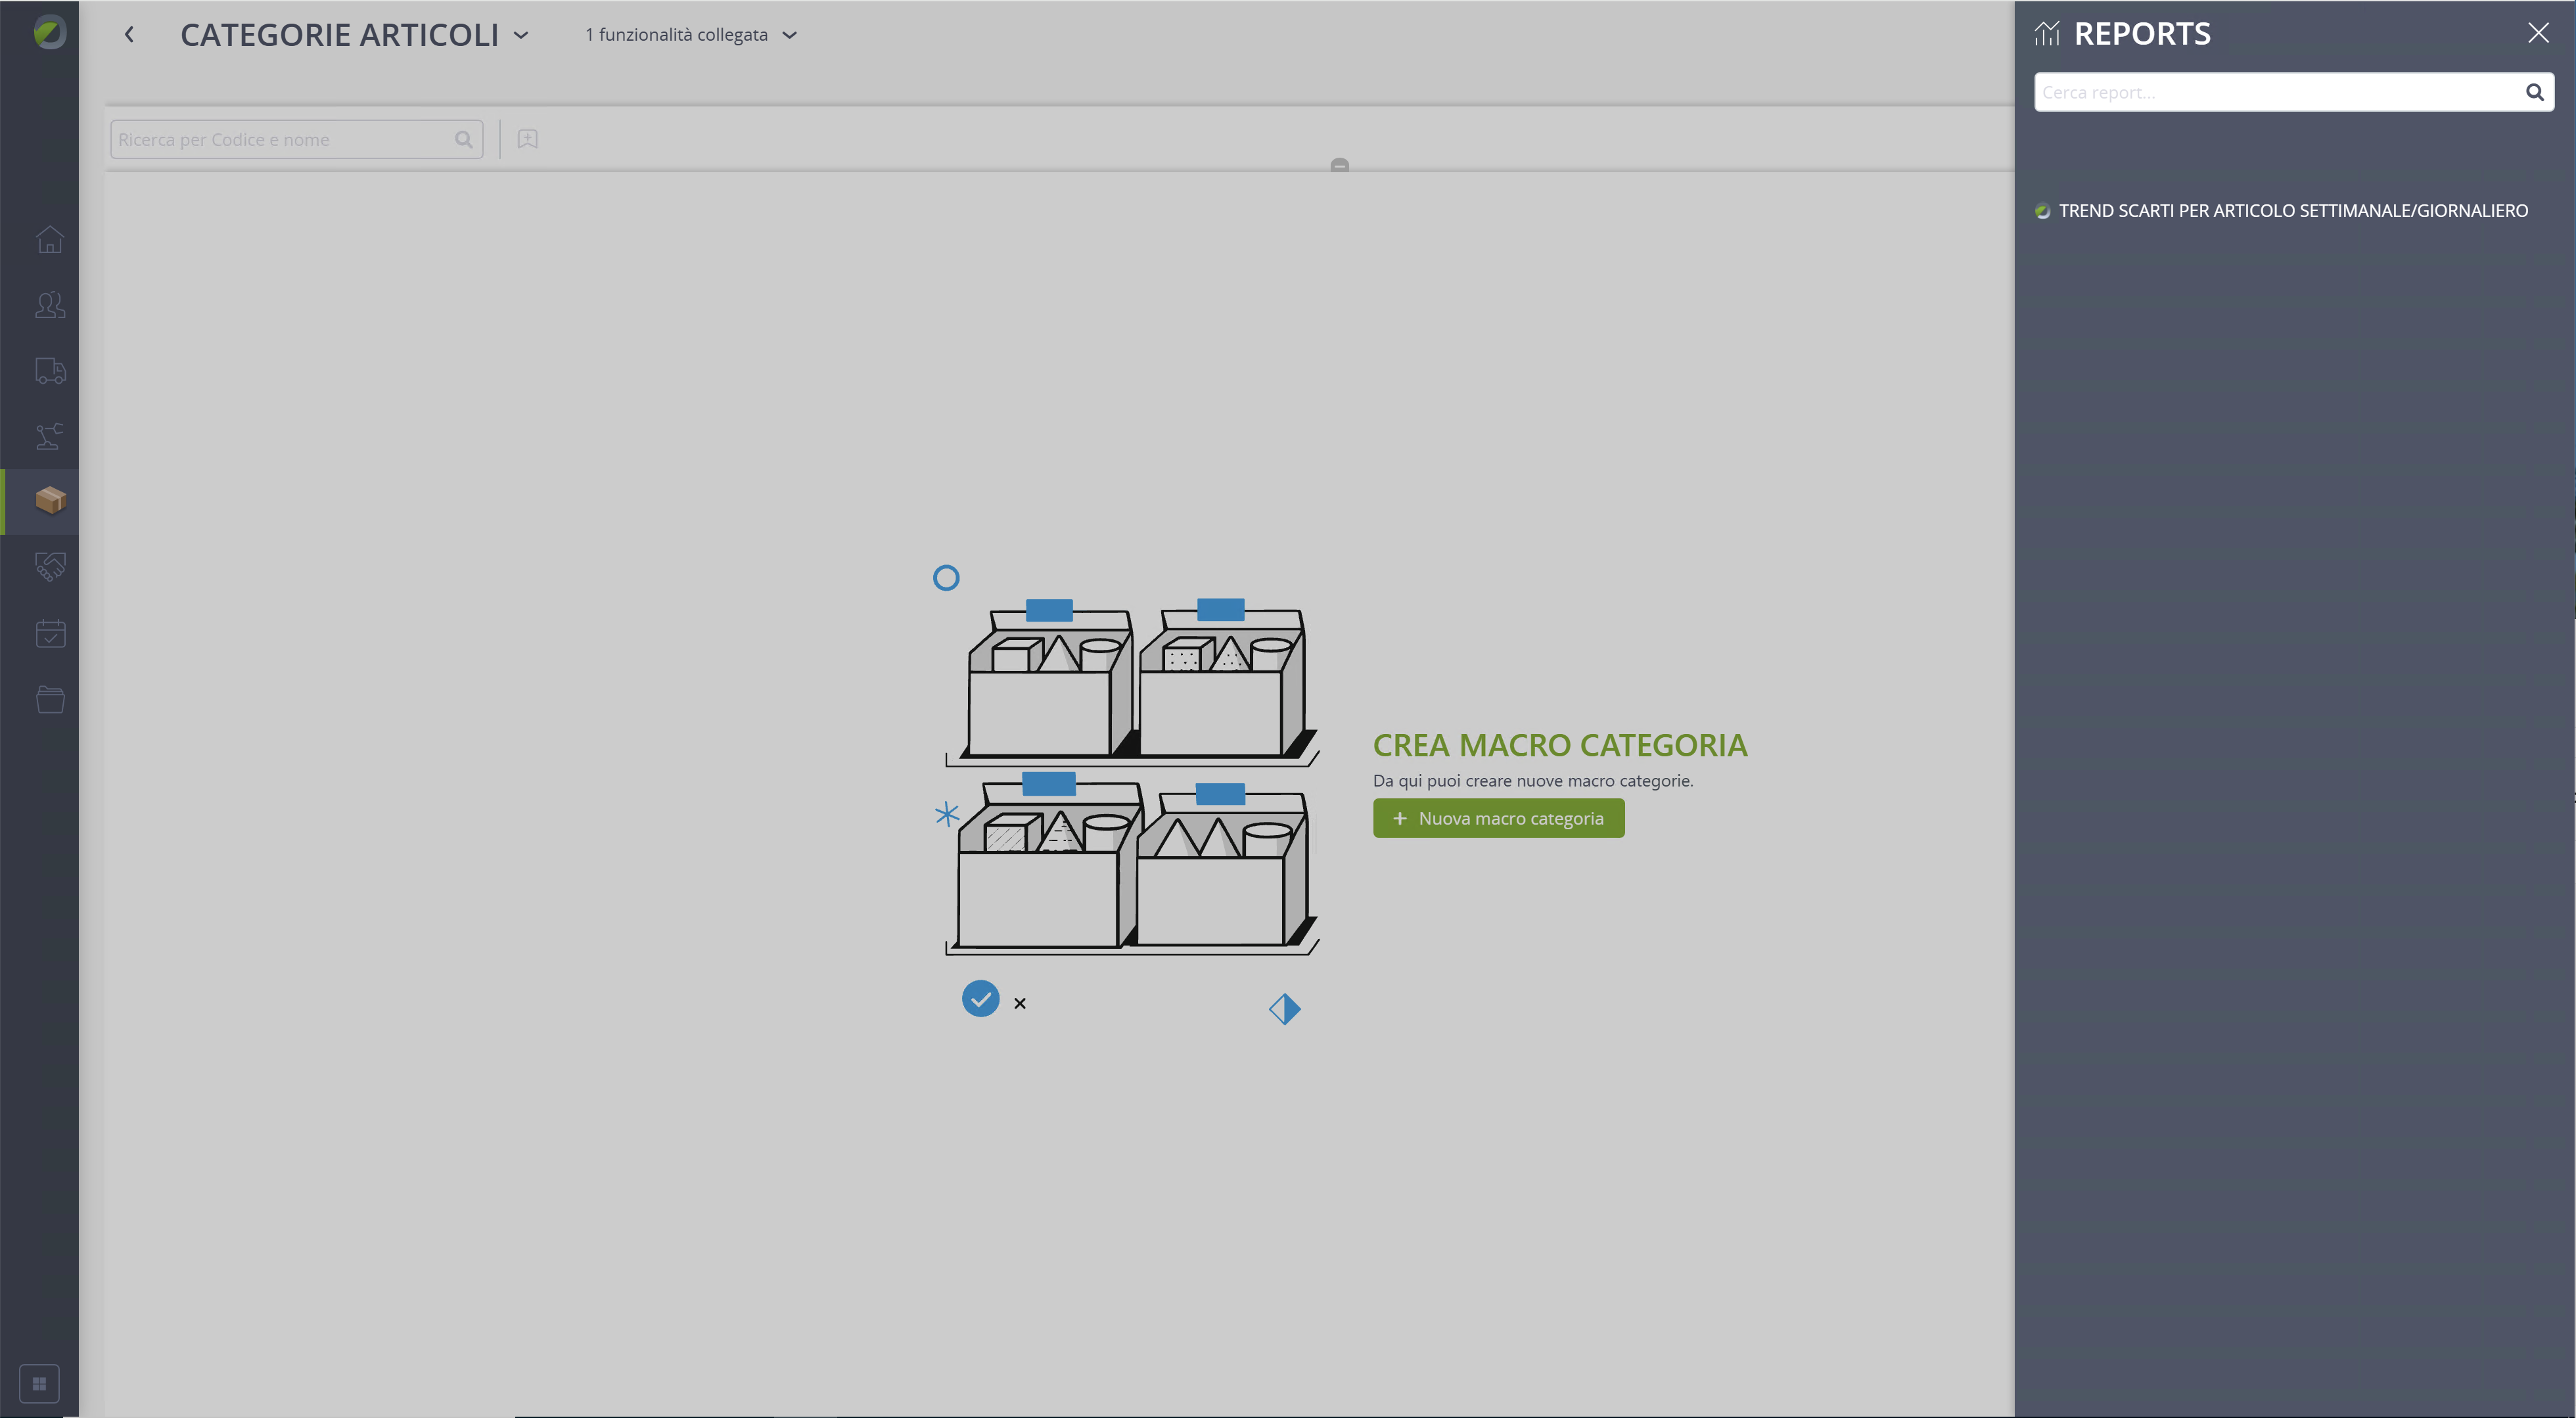Open the Customers people icon in sidebar
Screen dimensions: 2576x1418
point(50,305)
